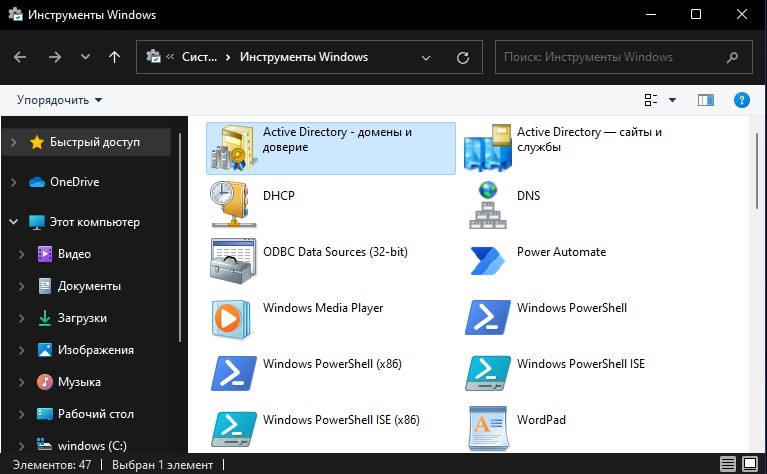The width and height of the screenshot is (767, 474).
Task: Expand the Видео tree node
Action: point(22,254)
